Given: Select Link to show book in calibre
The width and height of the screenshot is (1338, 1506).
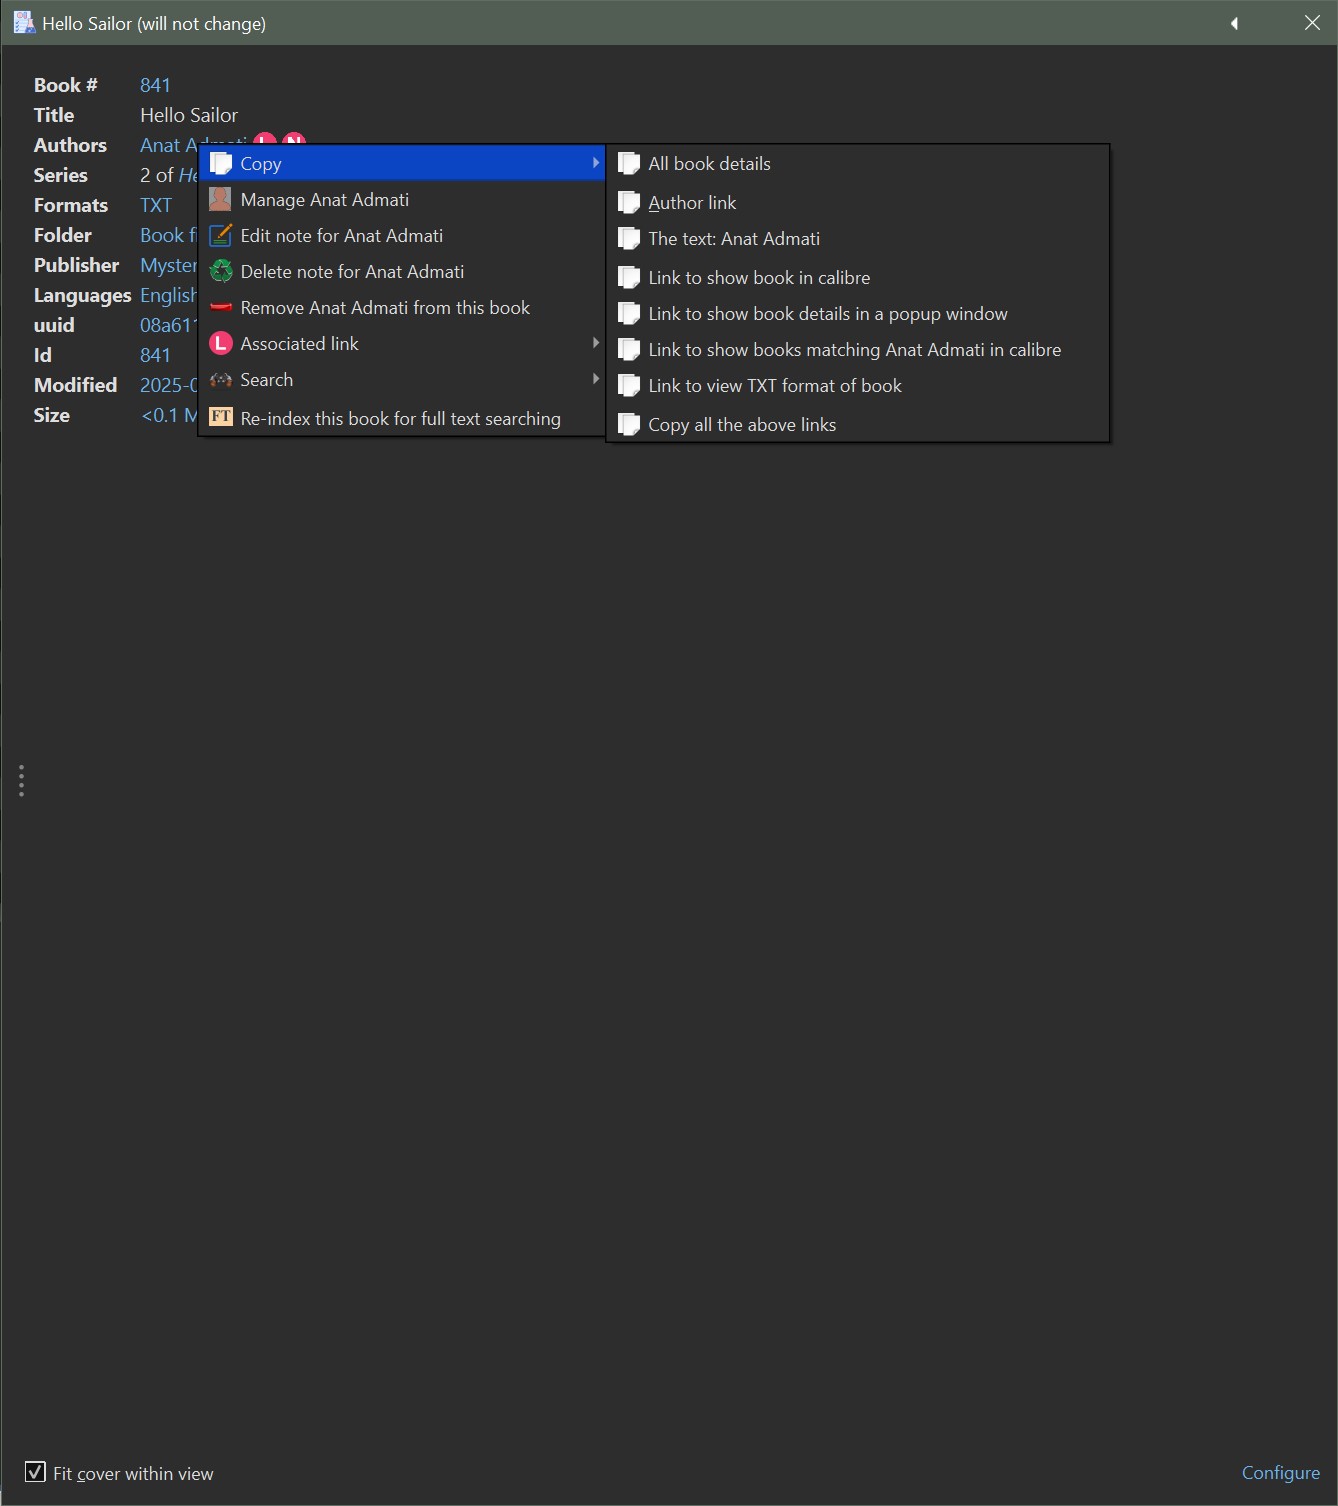Looking at the screenshot, I should click(759, 278).
